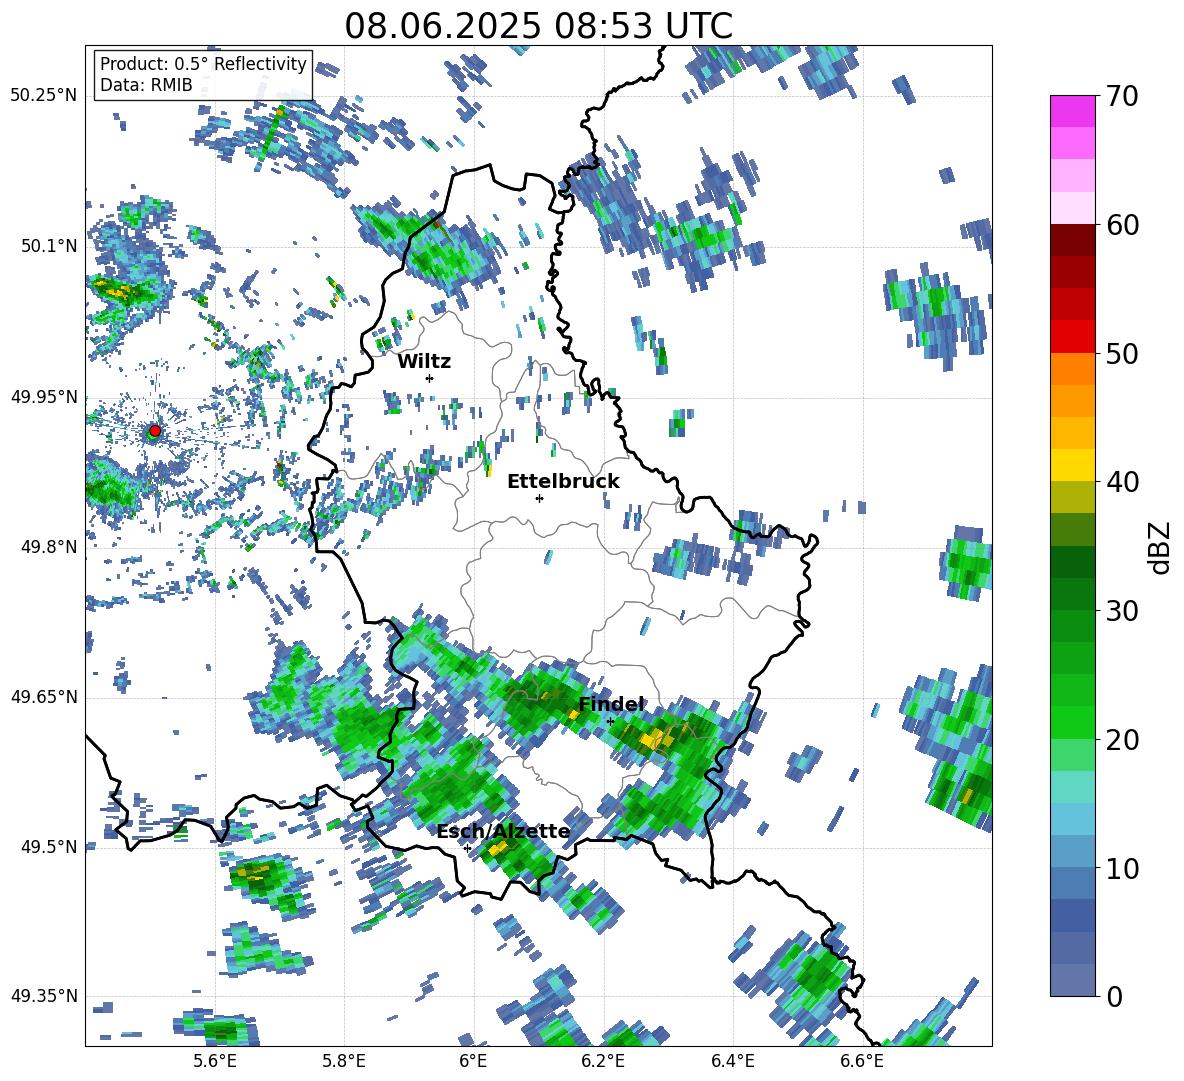1184x1081 pixels.
Task: Click the 5.8°E longitude label
Action: [344, 1062]
